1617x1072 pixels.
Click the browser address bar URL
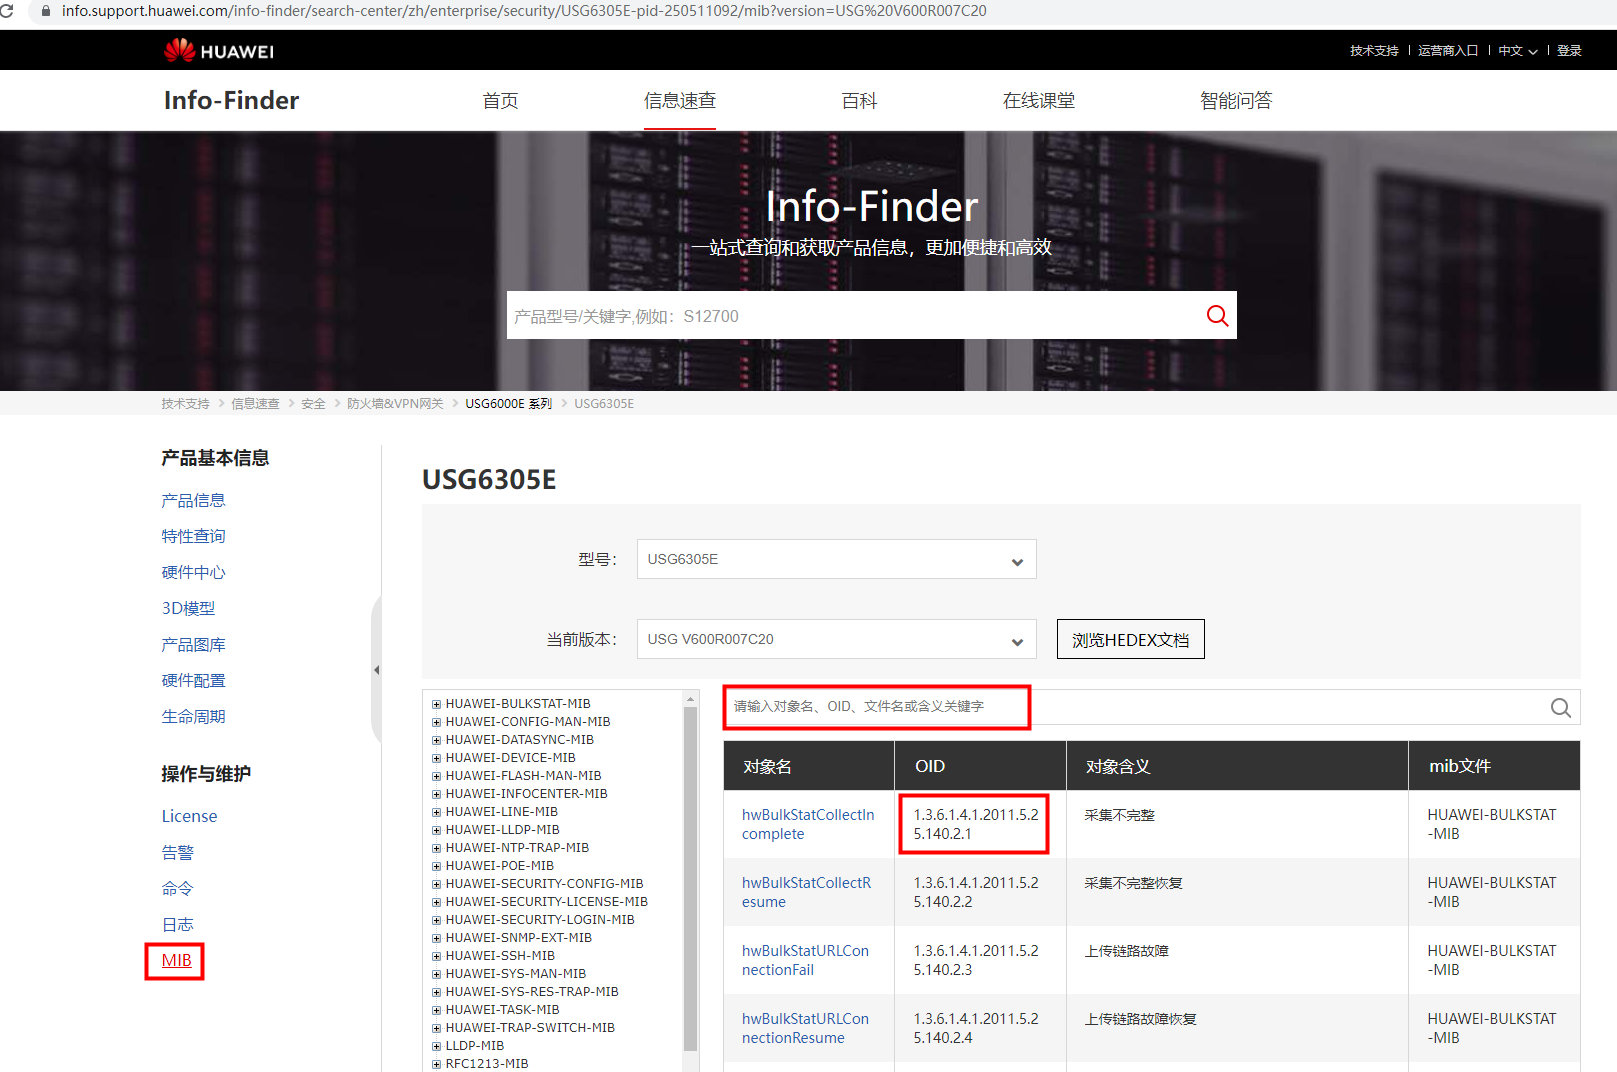click(x=524, y=11)
